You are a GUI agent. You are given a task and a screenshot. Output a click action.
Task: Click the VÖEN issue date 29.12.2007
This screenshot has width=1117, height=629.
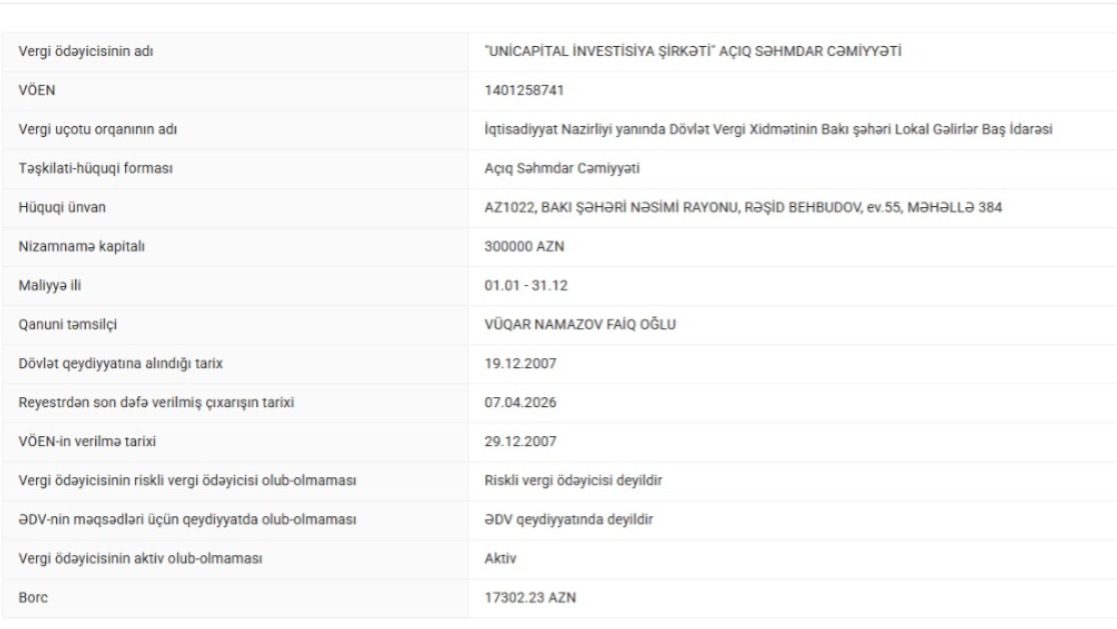tap(520, 442)
